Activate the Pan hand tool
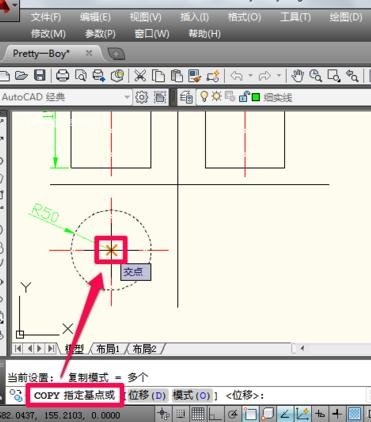The height and width of the screenshot is (422, 371). point(297,76)
